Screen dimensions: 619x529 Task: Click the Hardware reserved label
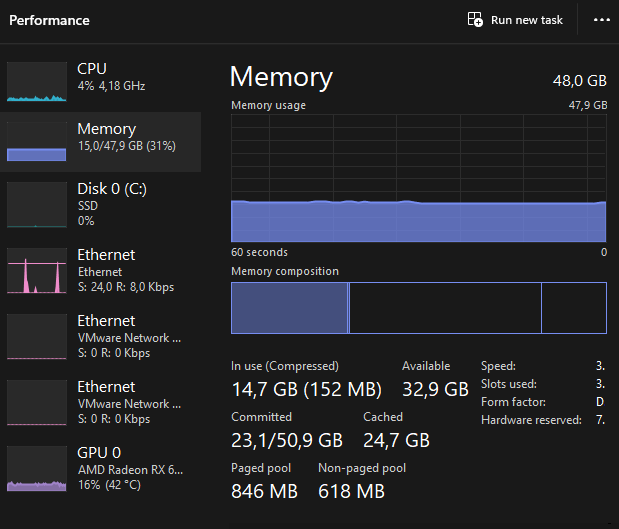(530, 420)
